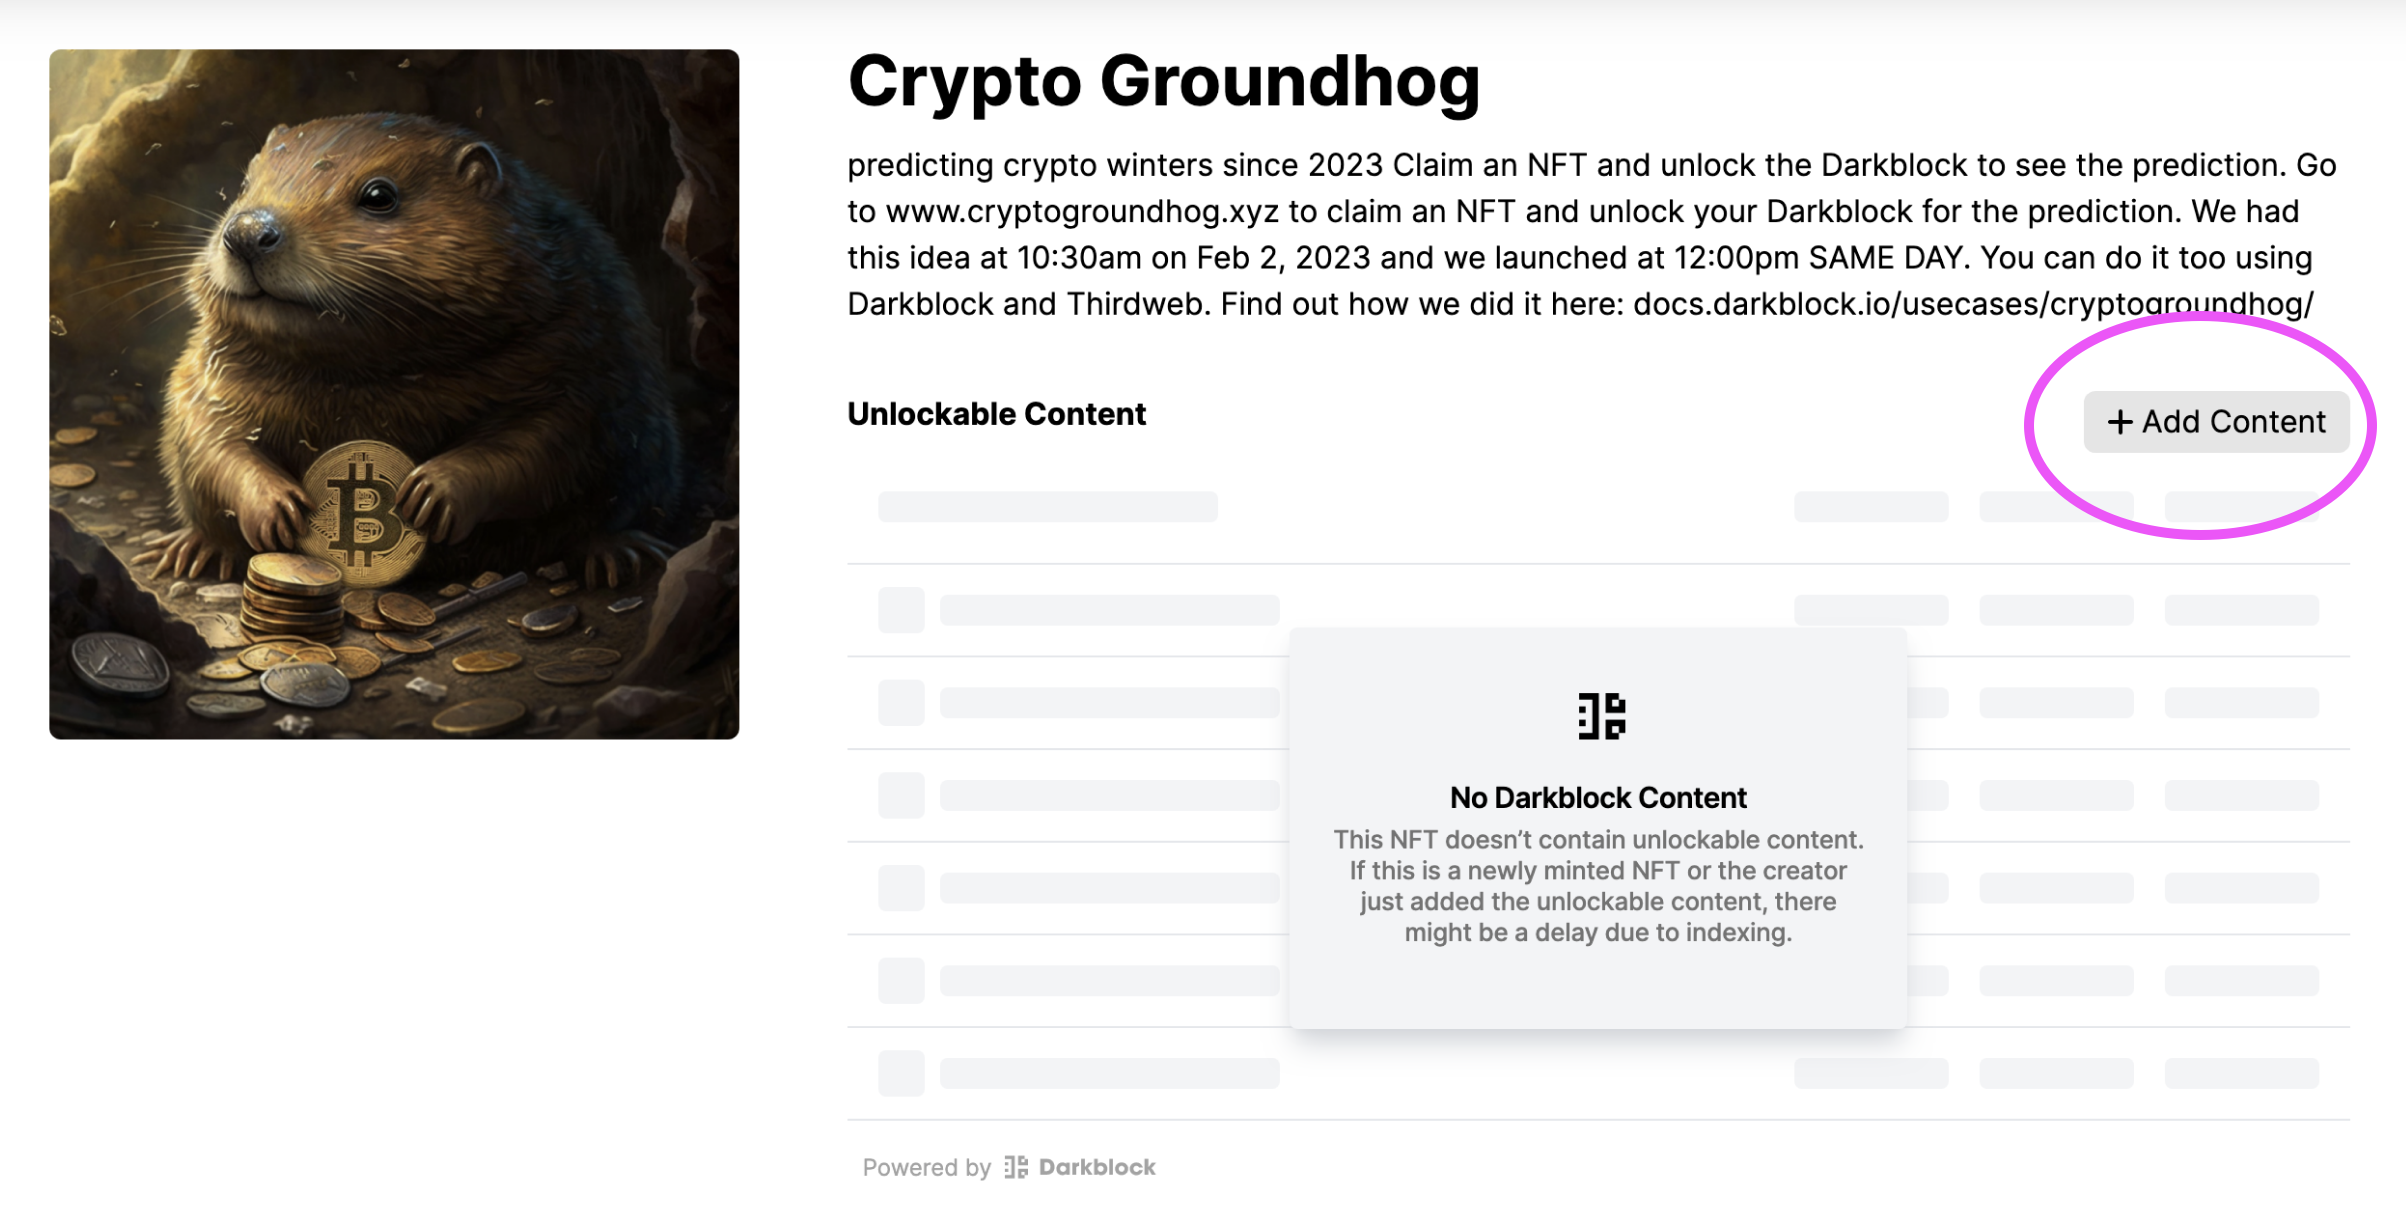Visit the www.cryptogroundhog.xyz address in description
Viewport: 2406px width, 1228px height.
point(1082,212)
